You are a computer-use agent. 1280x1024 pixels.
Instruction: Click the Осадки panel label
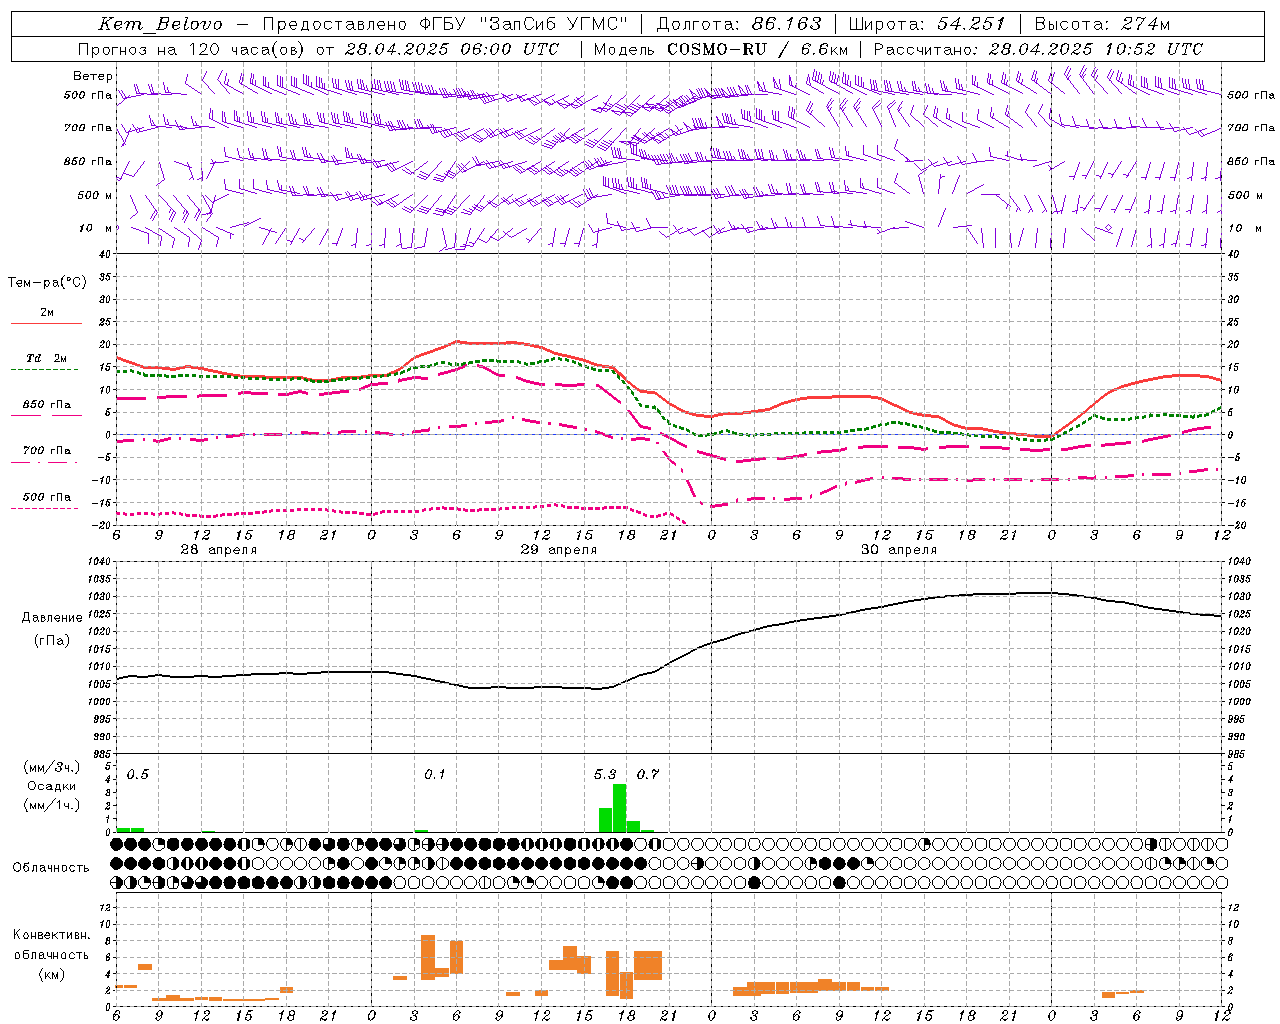point(51,786)
